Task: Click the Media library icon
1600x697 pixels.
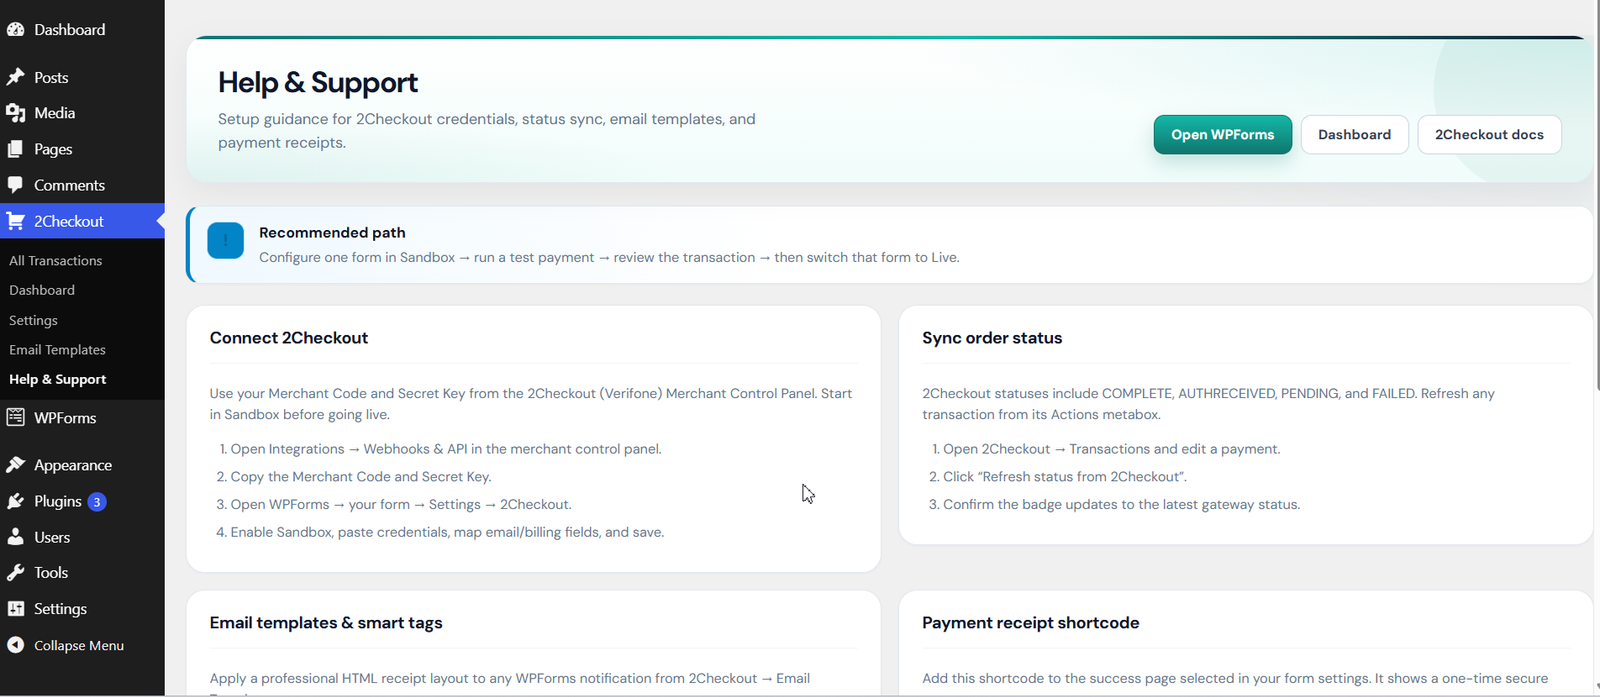Action: [16, 113]
